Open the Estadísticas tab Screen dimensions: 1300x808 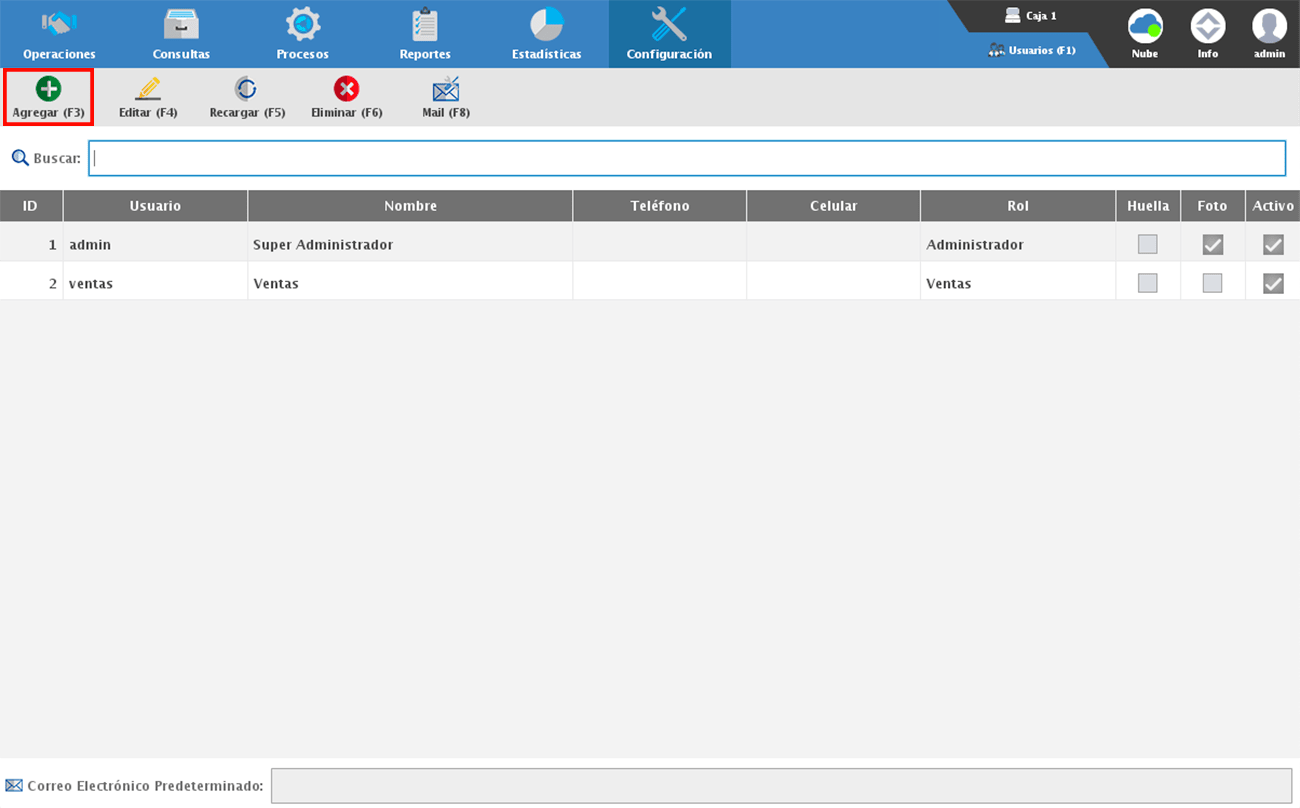tap(546, 34)
